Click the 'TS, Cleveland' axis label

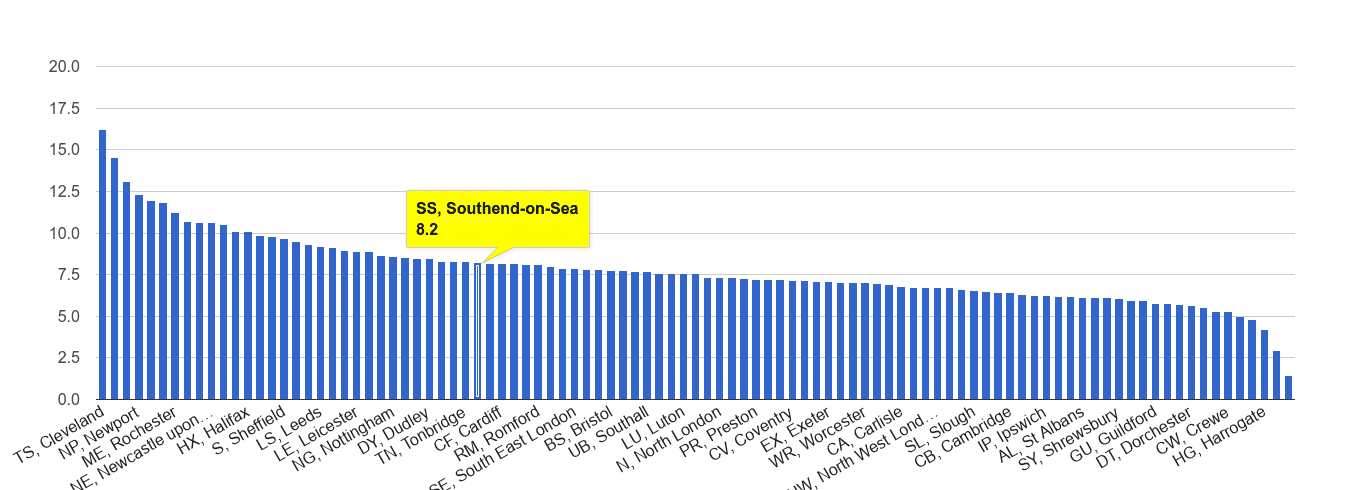coord(60,436)
